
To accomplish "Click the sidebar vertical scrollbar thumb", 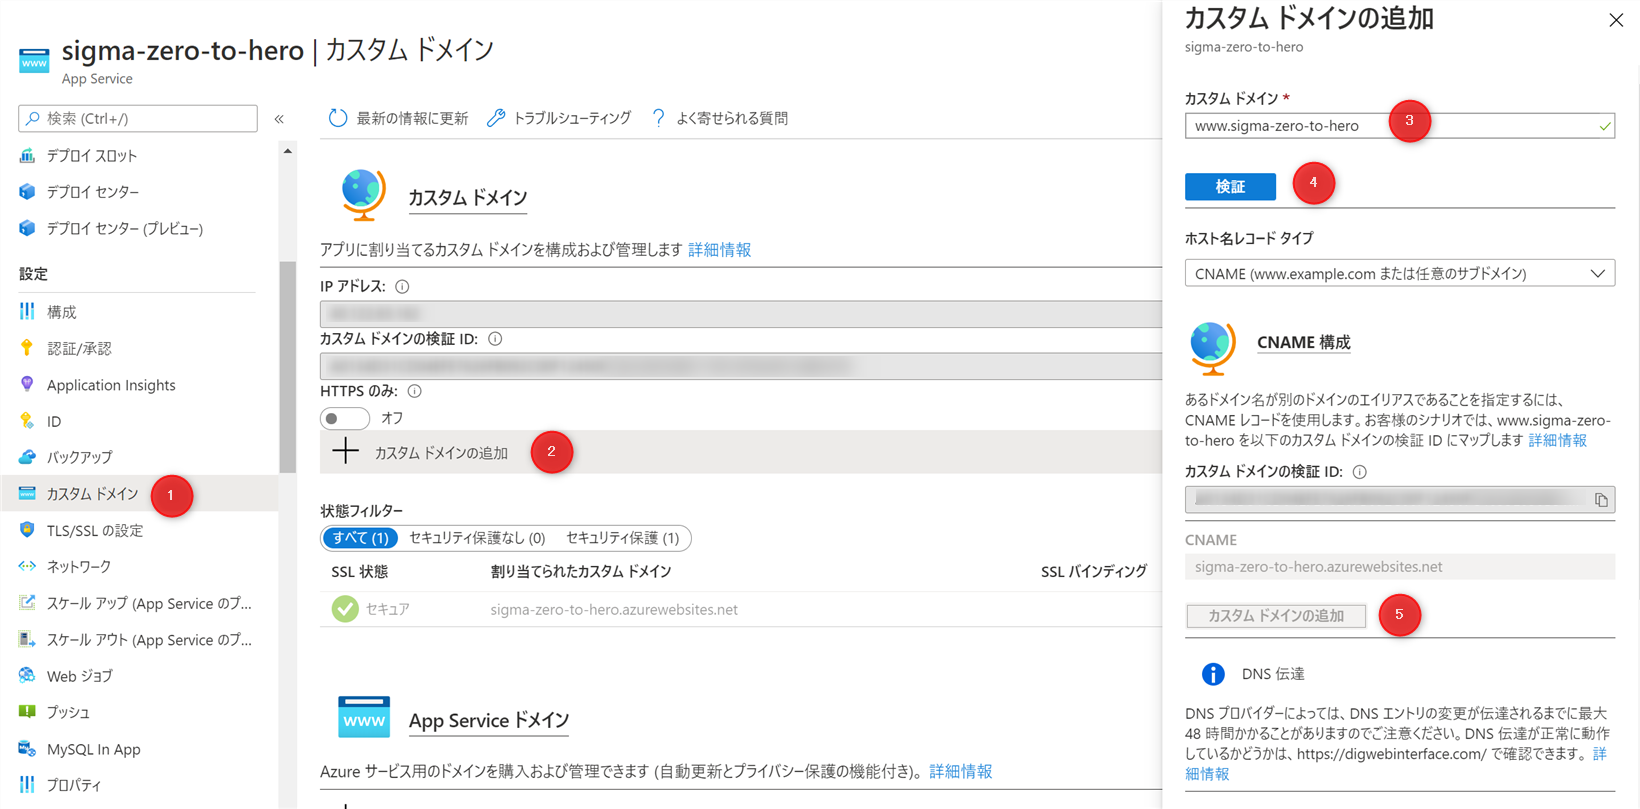I will point(288,367).
